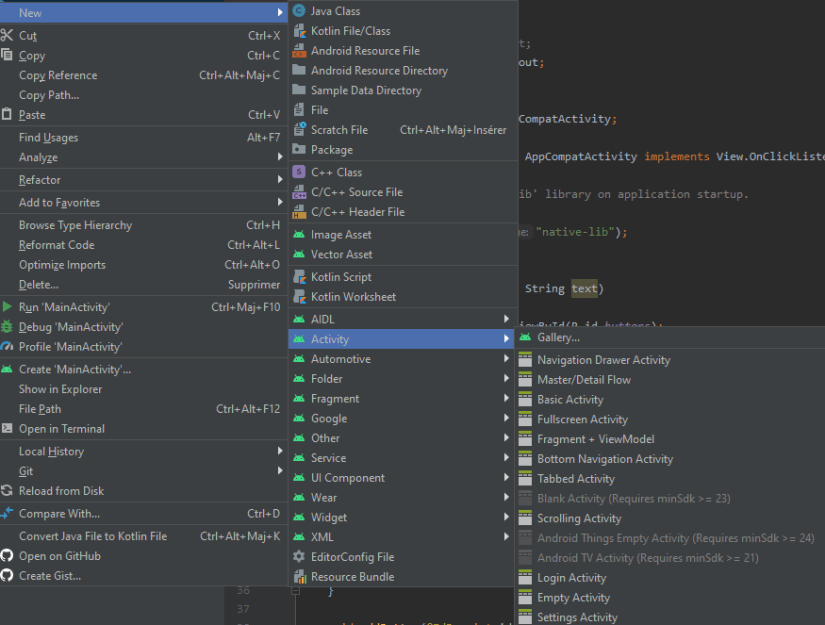Click line number 36 in the editor
Image resolution: width=825 pixels, height=625 pixels.
point(242,591)
